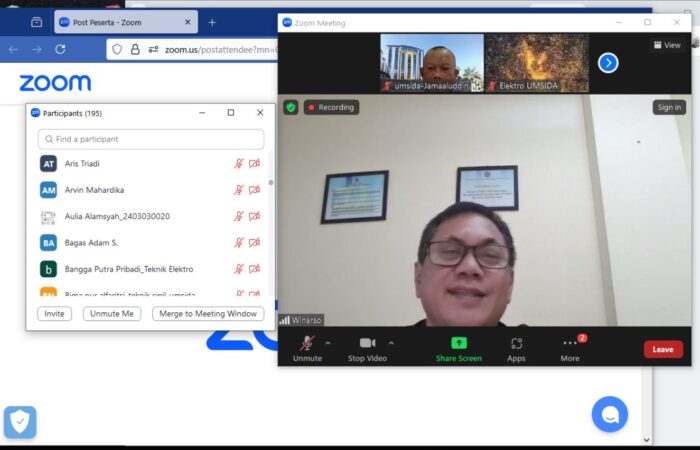700x450 pixels.
Task: Select the AM avatar of Arvin Mahardika
Action: [48, 190]
